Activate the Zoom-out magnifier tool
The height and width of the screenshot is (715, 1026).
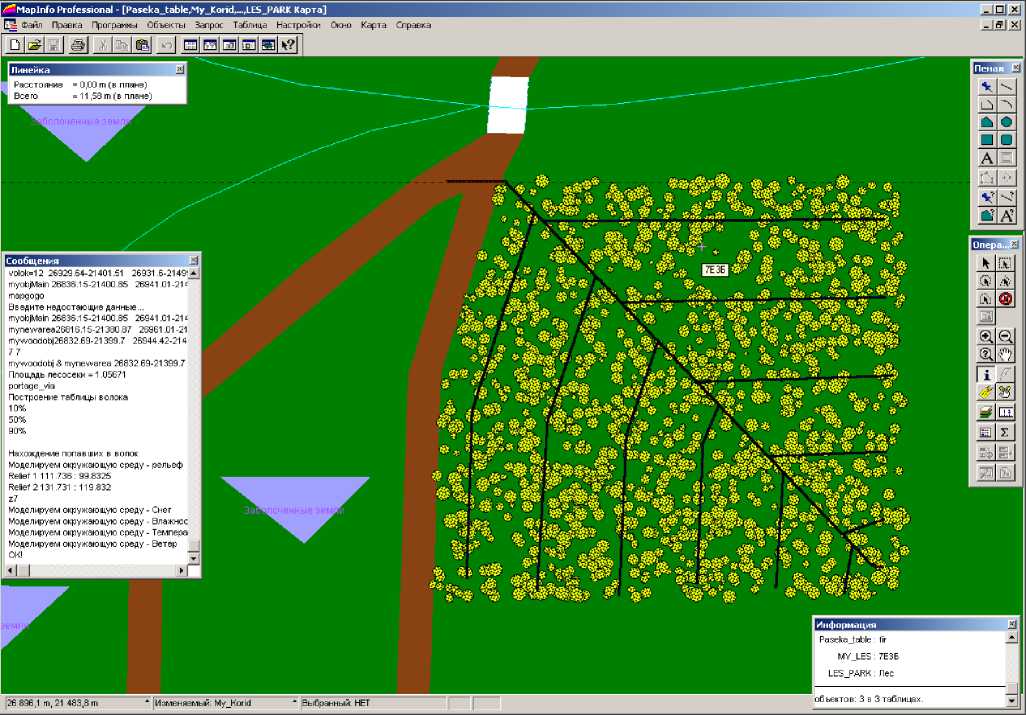[1005, 337]
